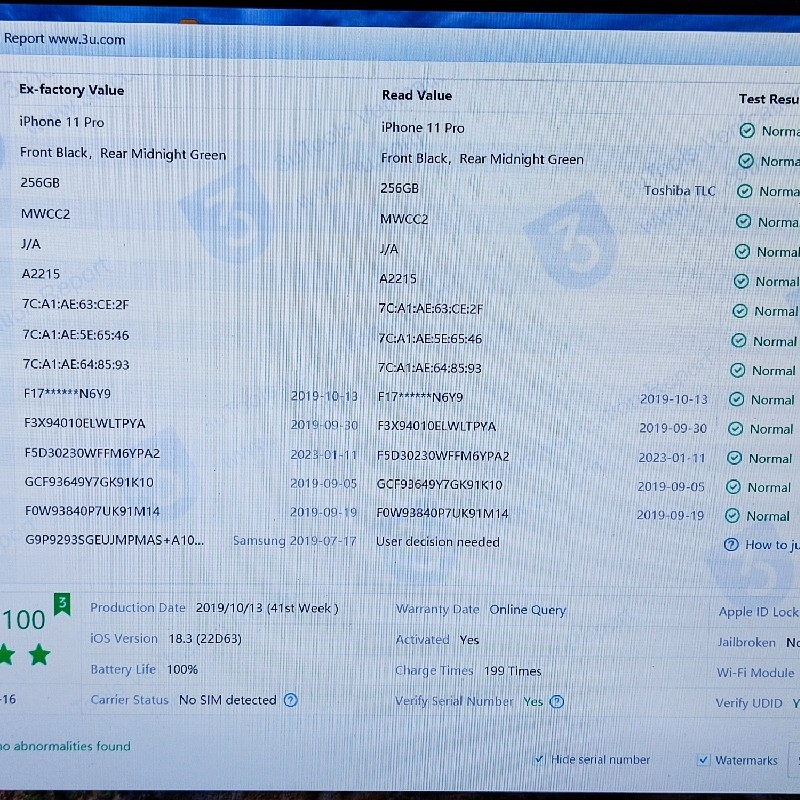Select ex-factory address 7C:A1:AE:64:85:93
800x800 pixels.
coord(76,364)
